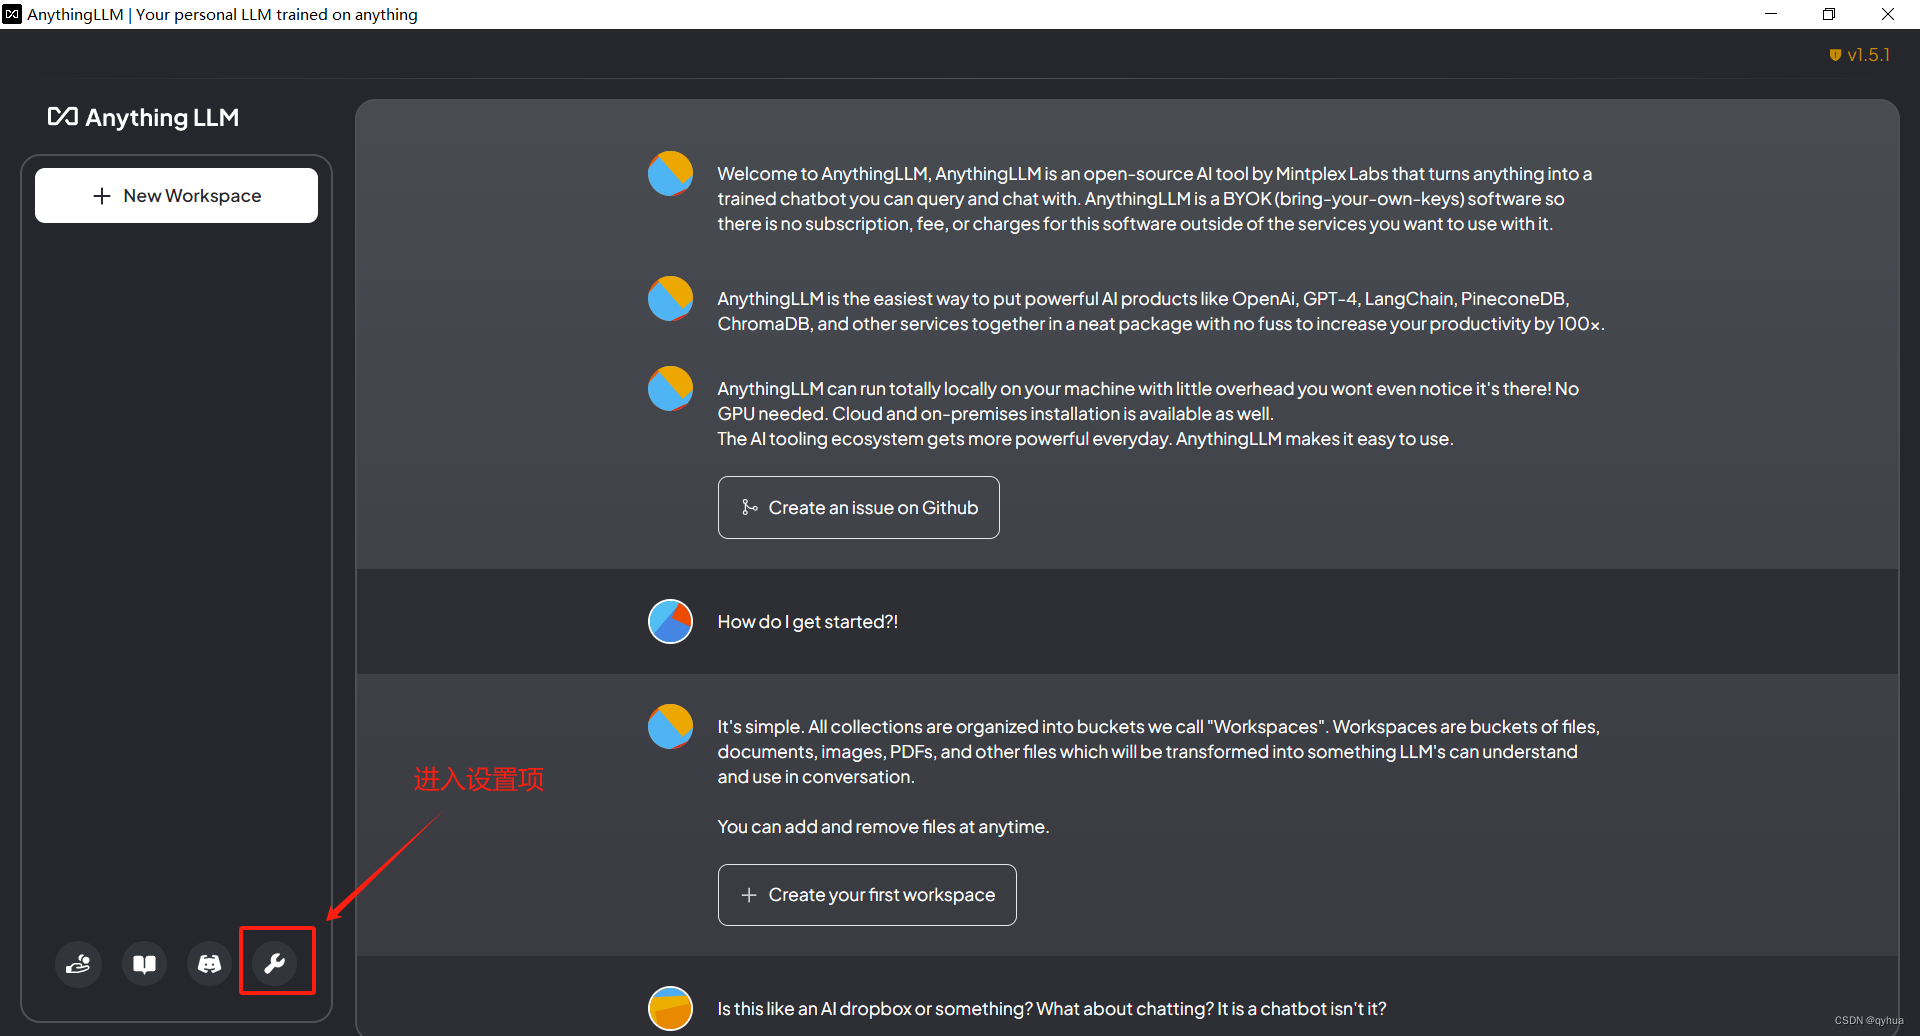Viewport: 1920px width, 1036px height.
Task: Maximize or restore the application window
Action: (1829, 14)
